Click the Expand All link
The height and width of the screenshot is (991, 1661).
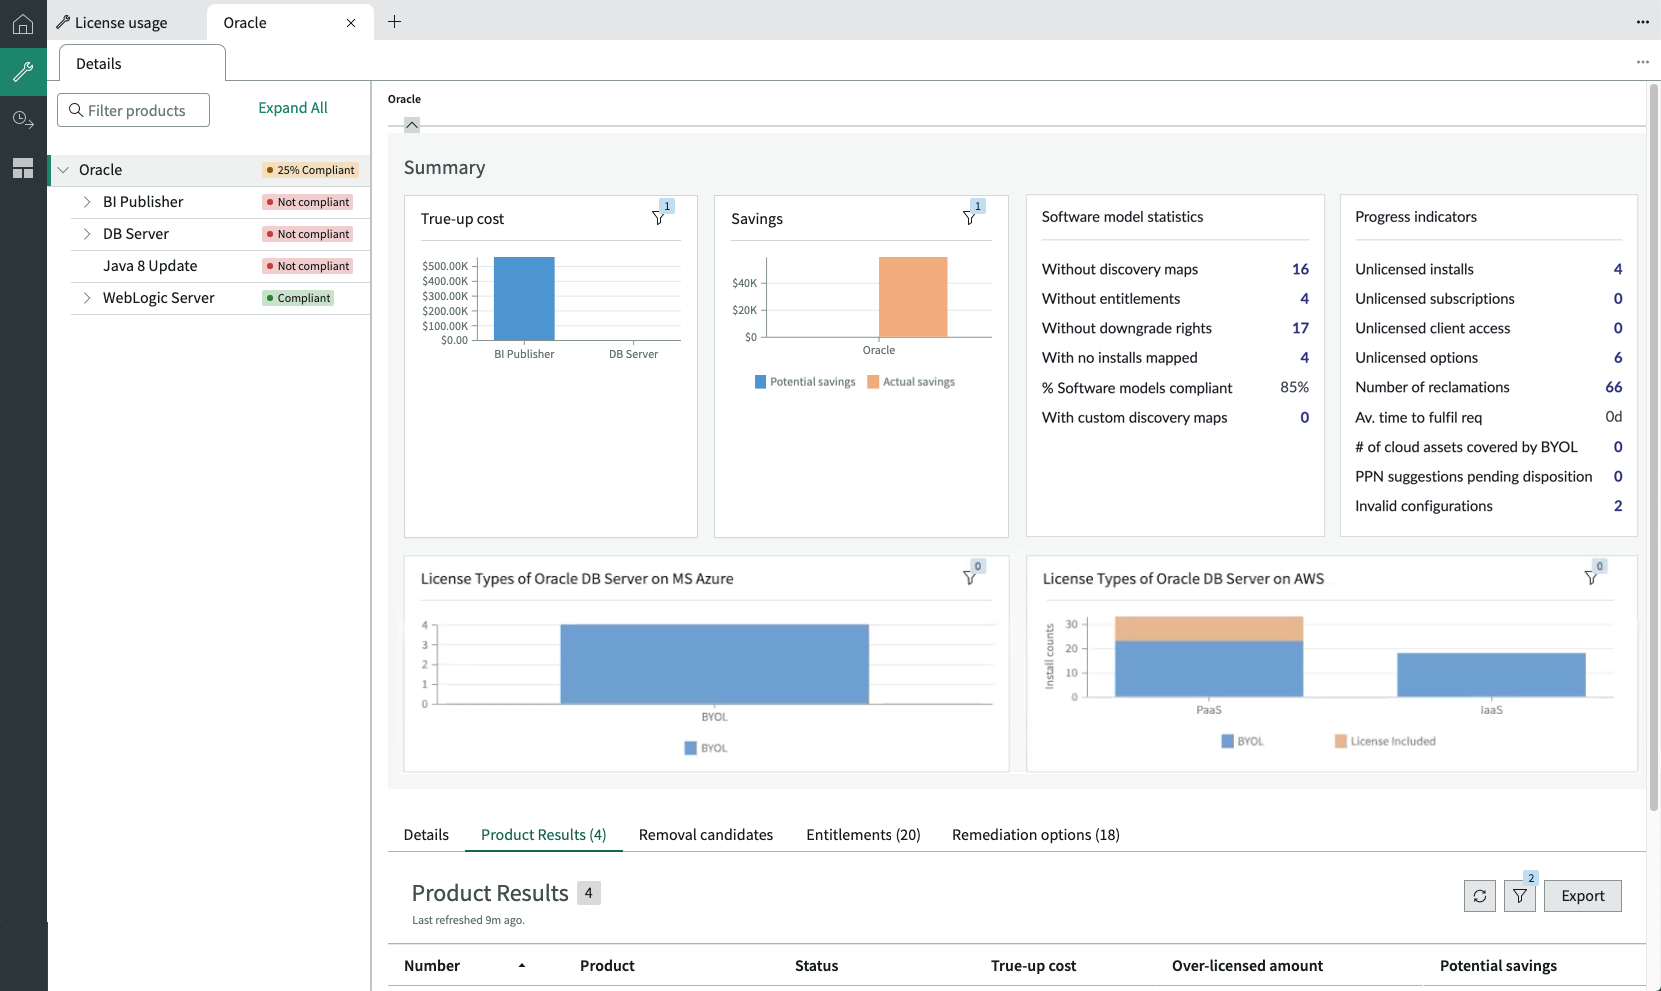coord(293,108)
